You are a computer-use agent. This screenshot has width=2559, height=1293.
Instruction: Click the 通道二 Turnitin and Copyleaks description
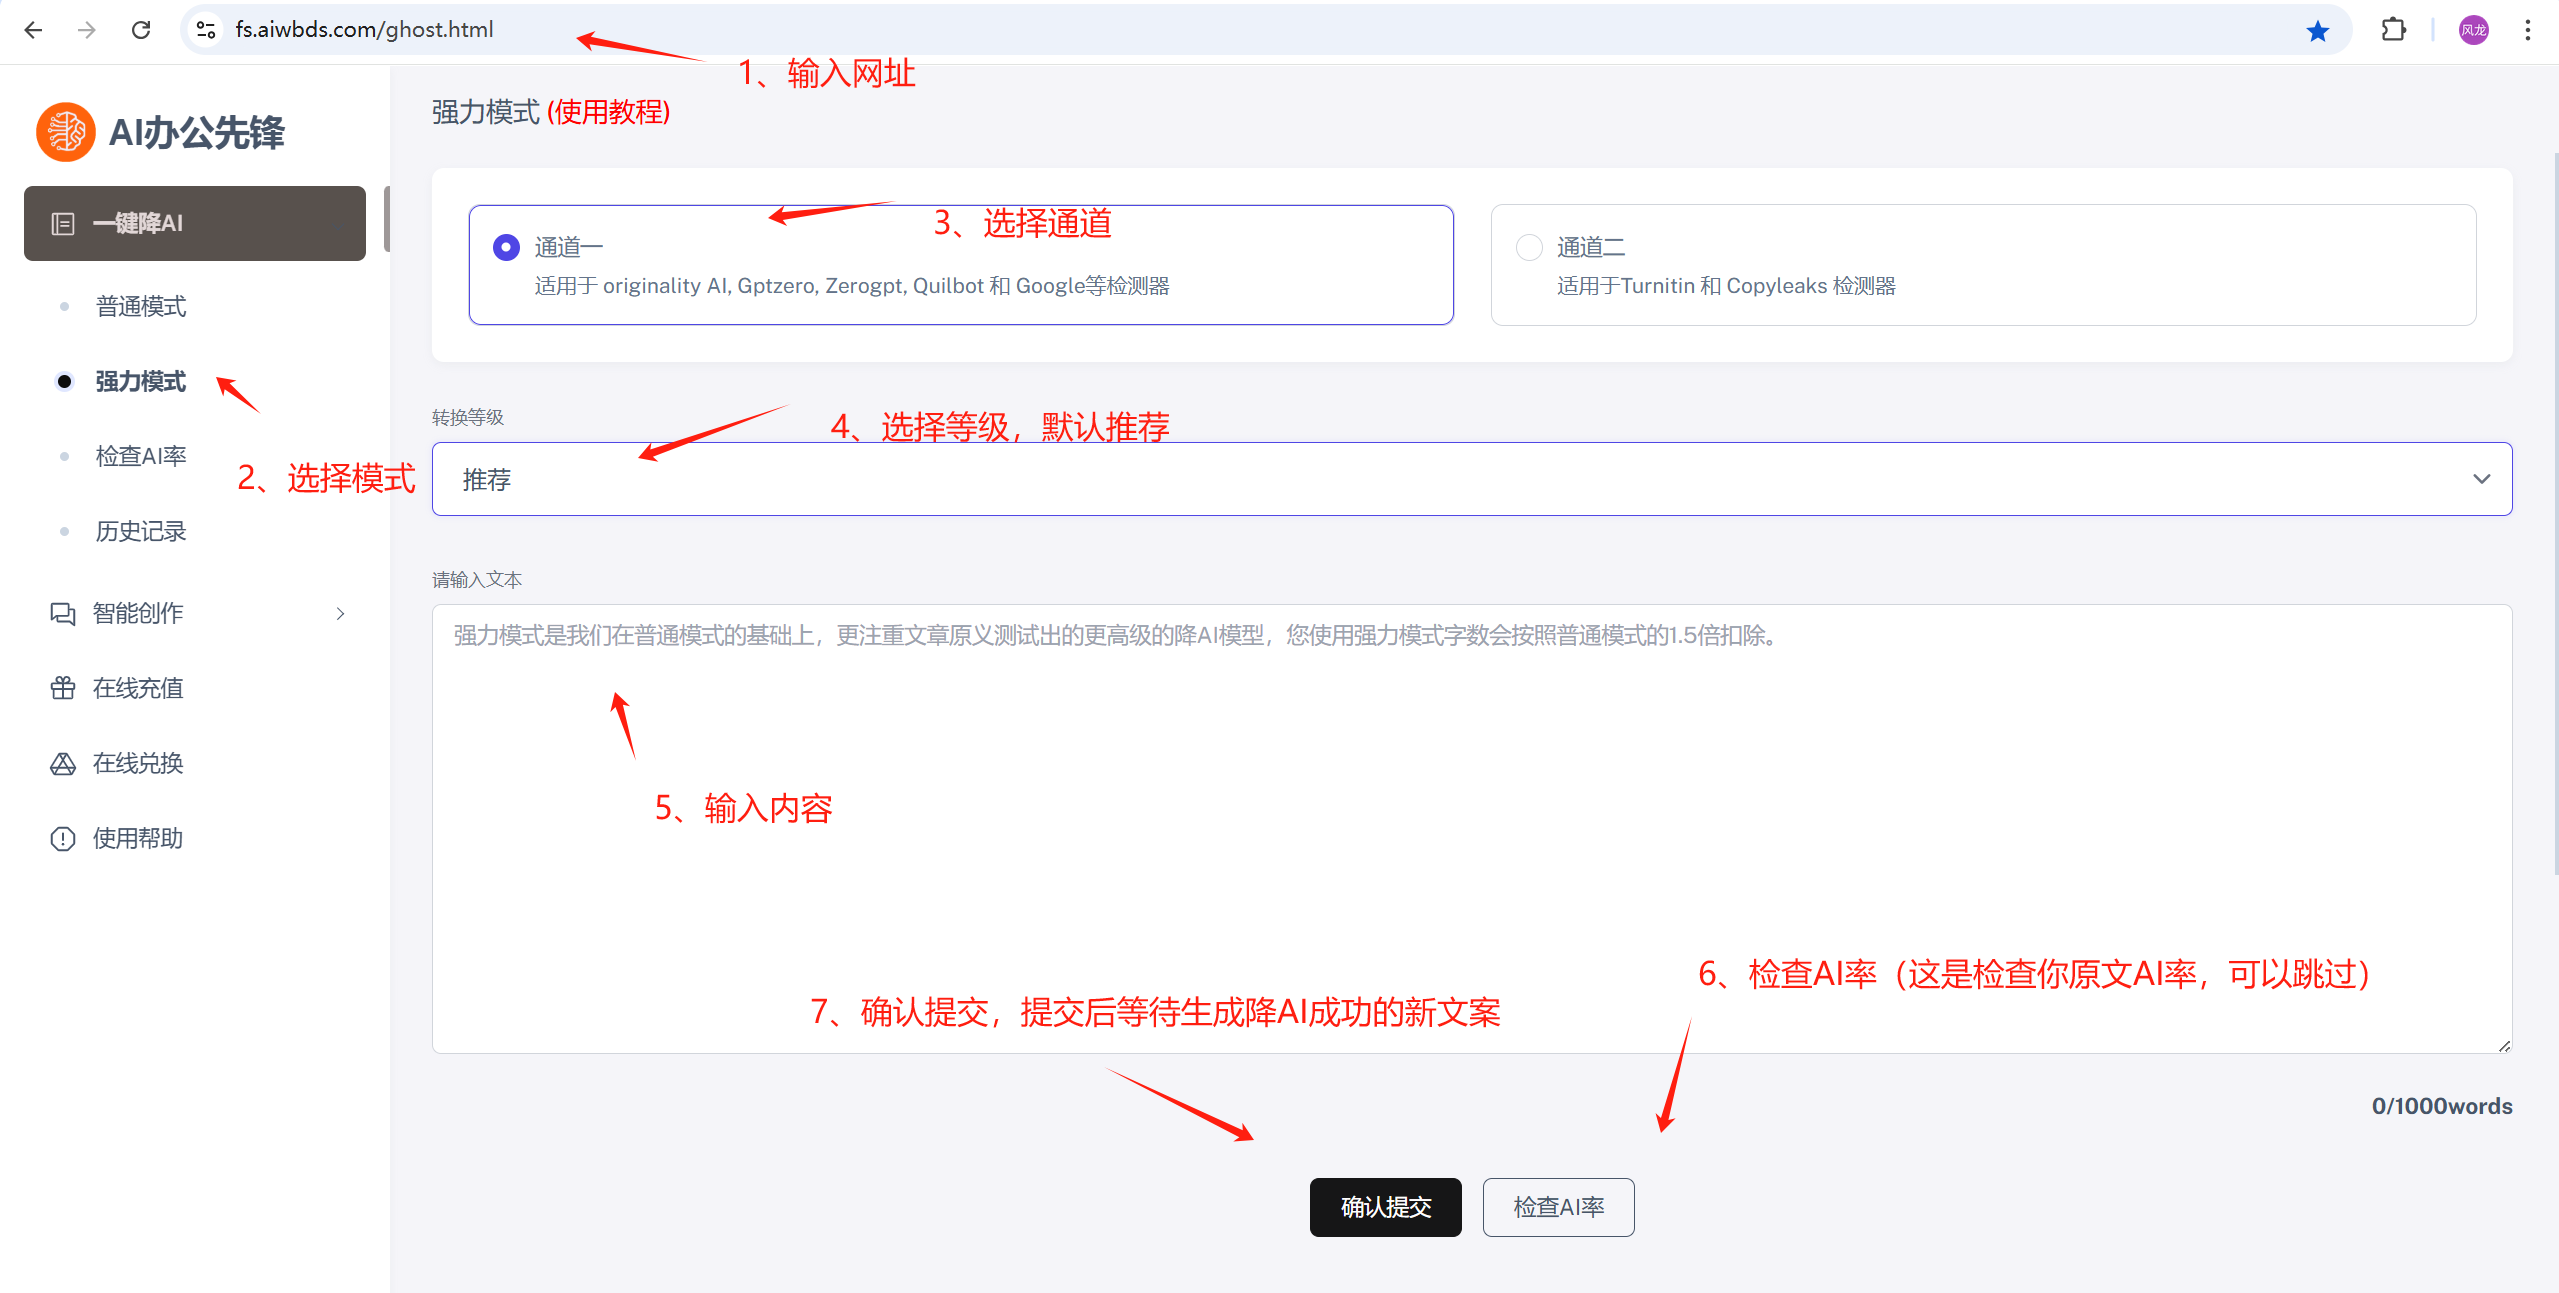1726,286
